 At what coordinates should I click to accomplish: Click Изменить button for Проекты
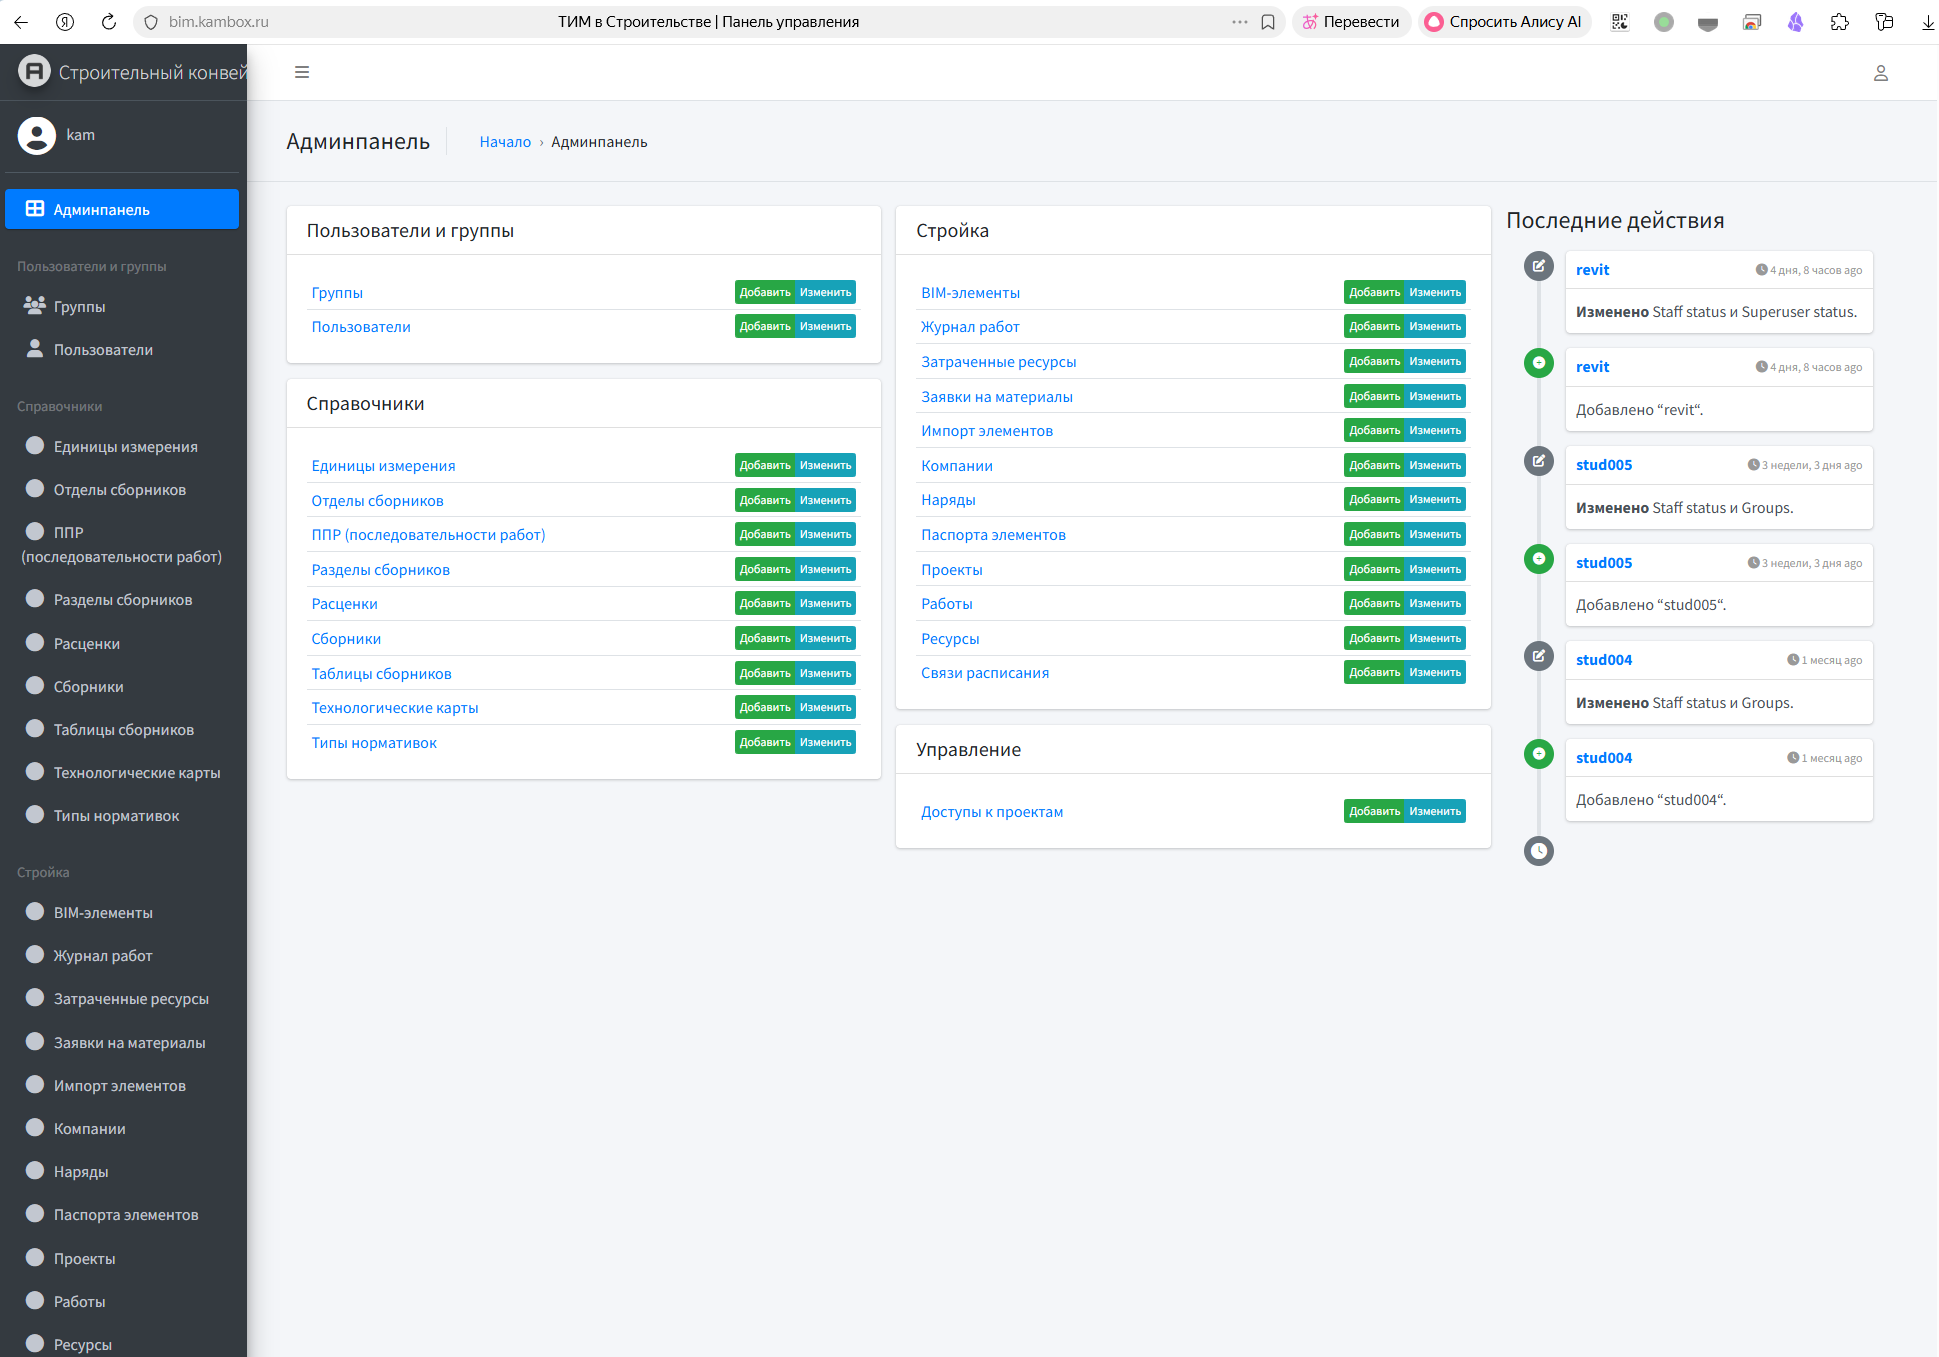click(1435, 569)
